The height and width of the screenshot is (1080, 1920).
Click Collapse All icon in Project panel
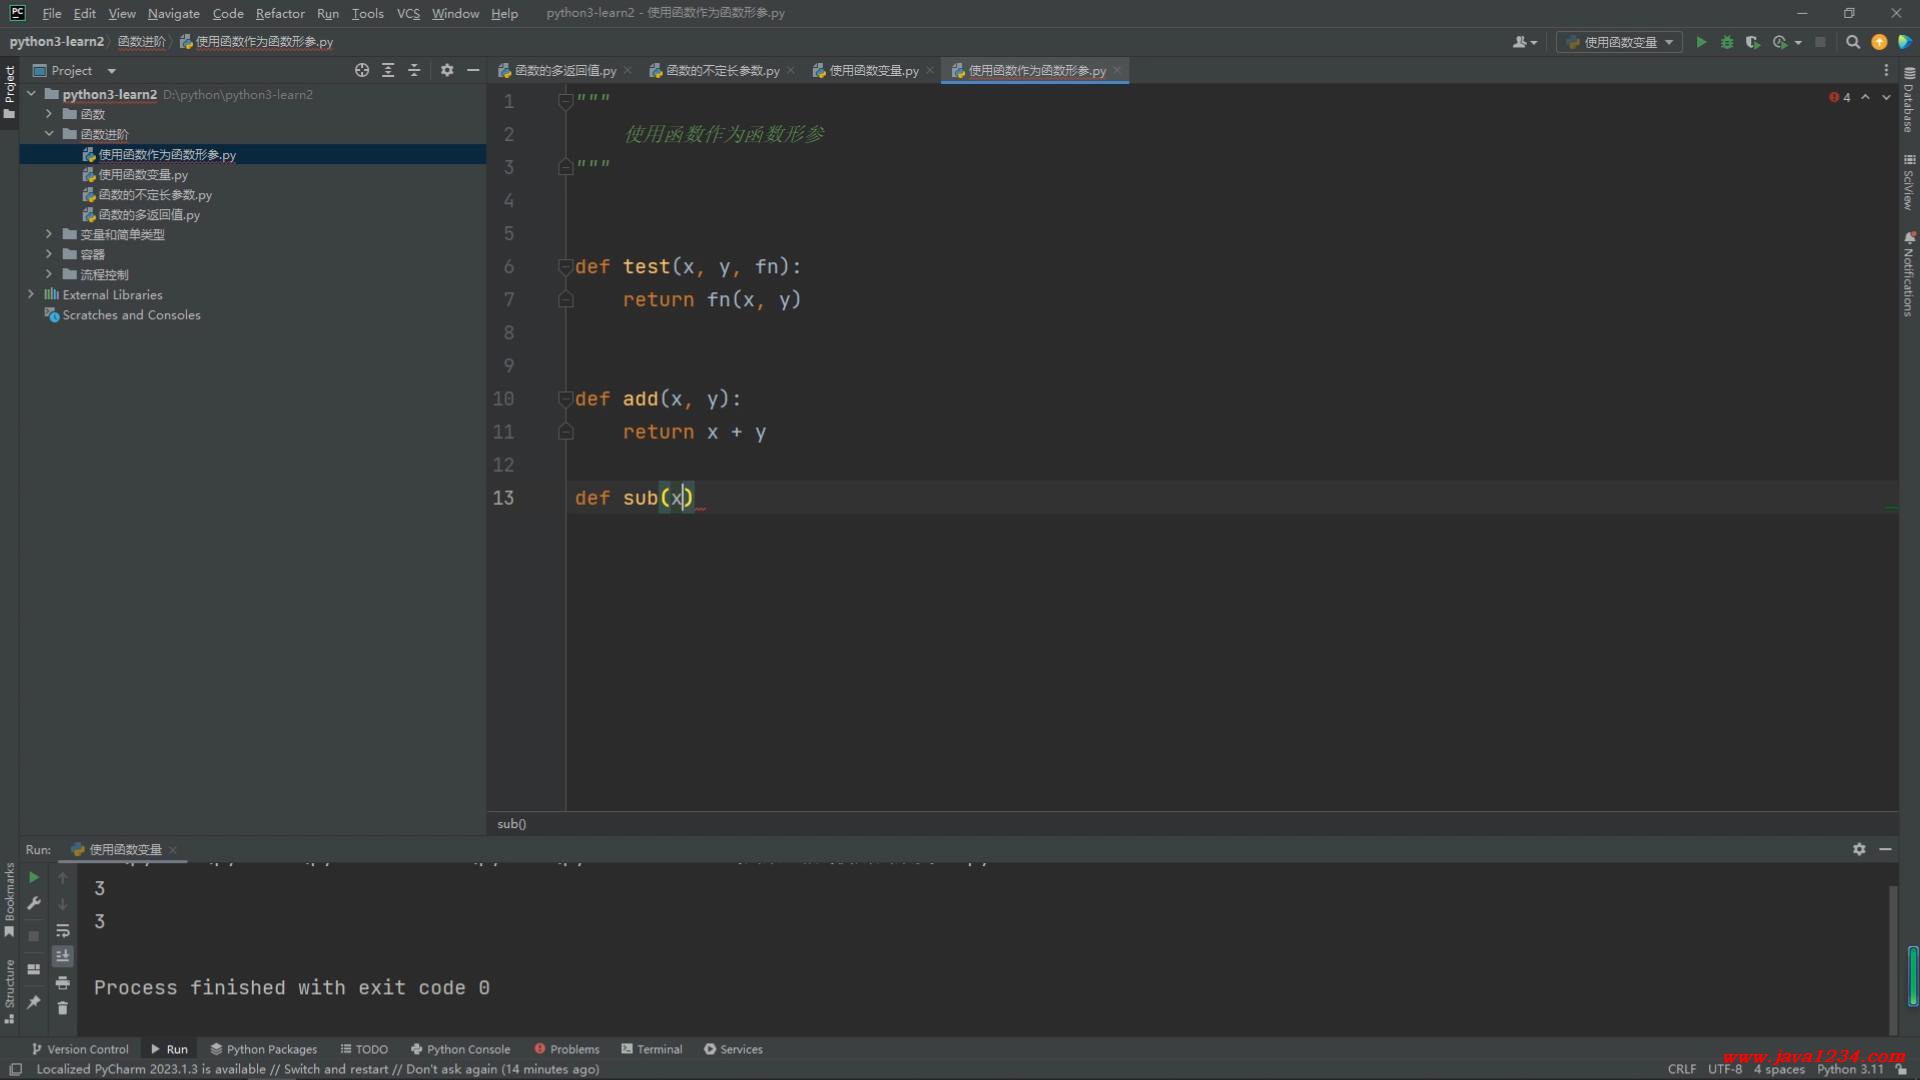(x=414, y=70)
